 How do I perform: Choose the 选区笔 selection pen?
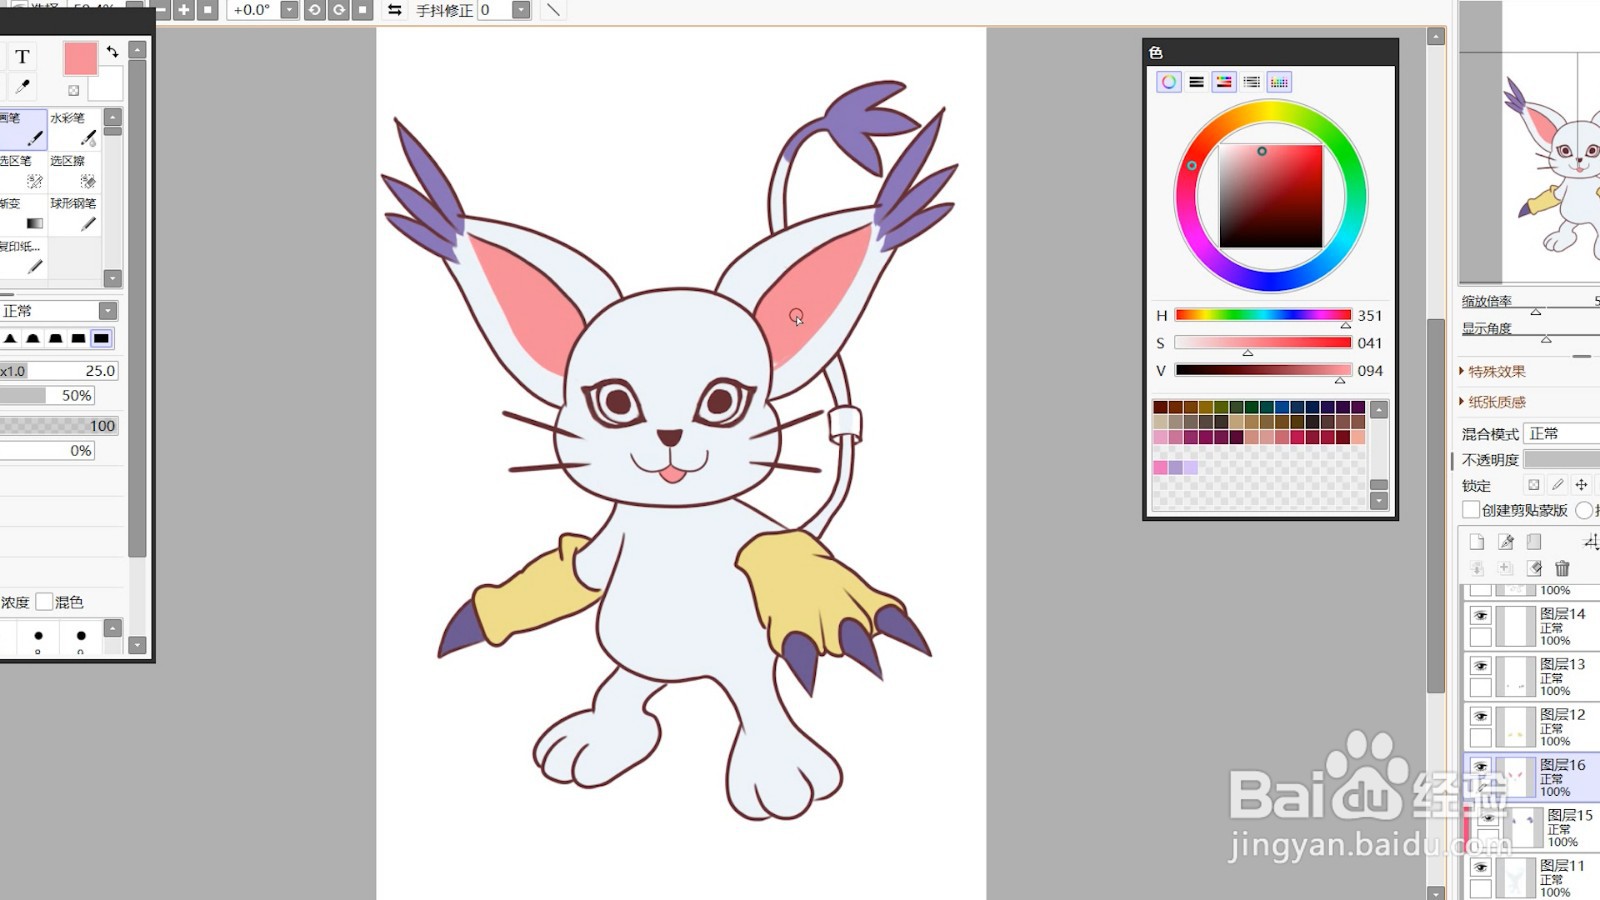tap(22, 172)
